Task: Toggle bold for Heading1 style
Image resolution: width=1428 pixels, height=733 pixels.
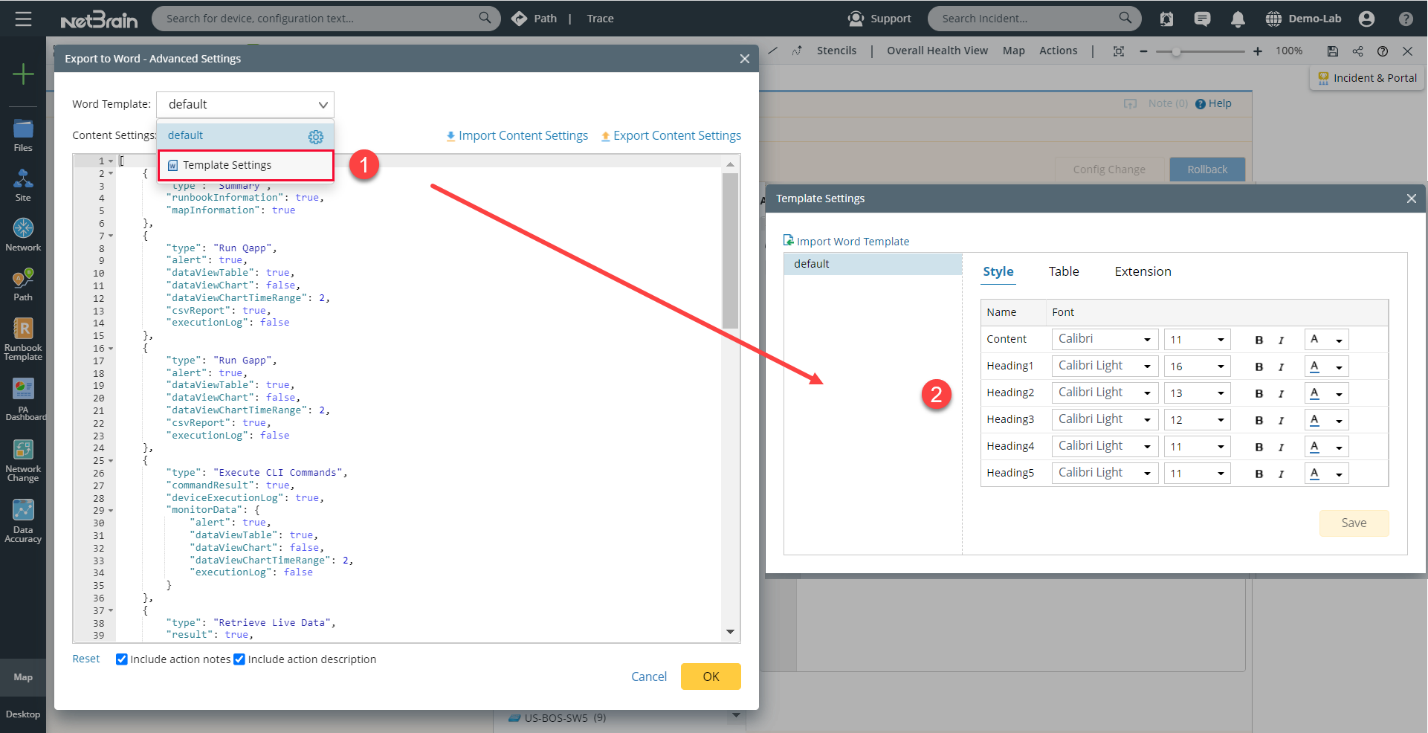Action: point(1259,367)
